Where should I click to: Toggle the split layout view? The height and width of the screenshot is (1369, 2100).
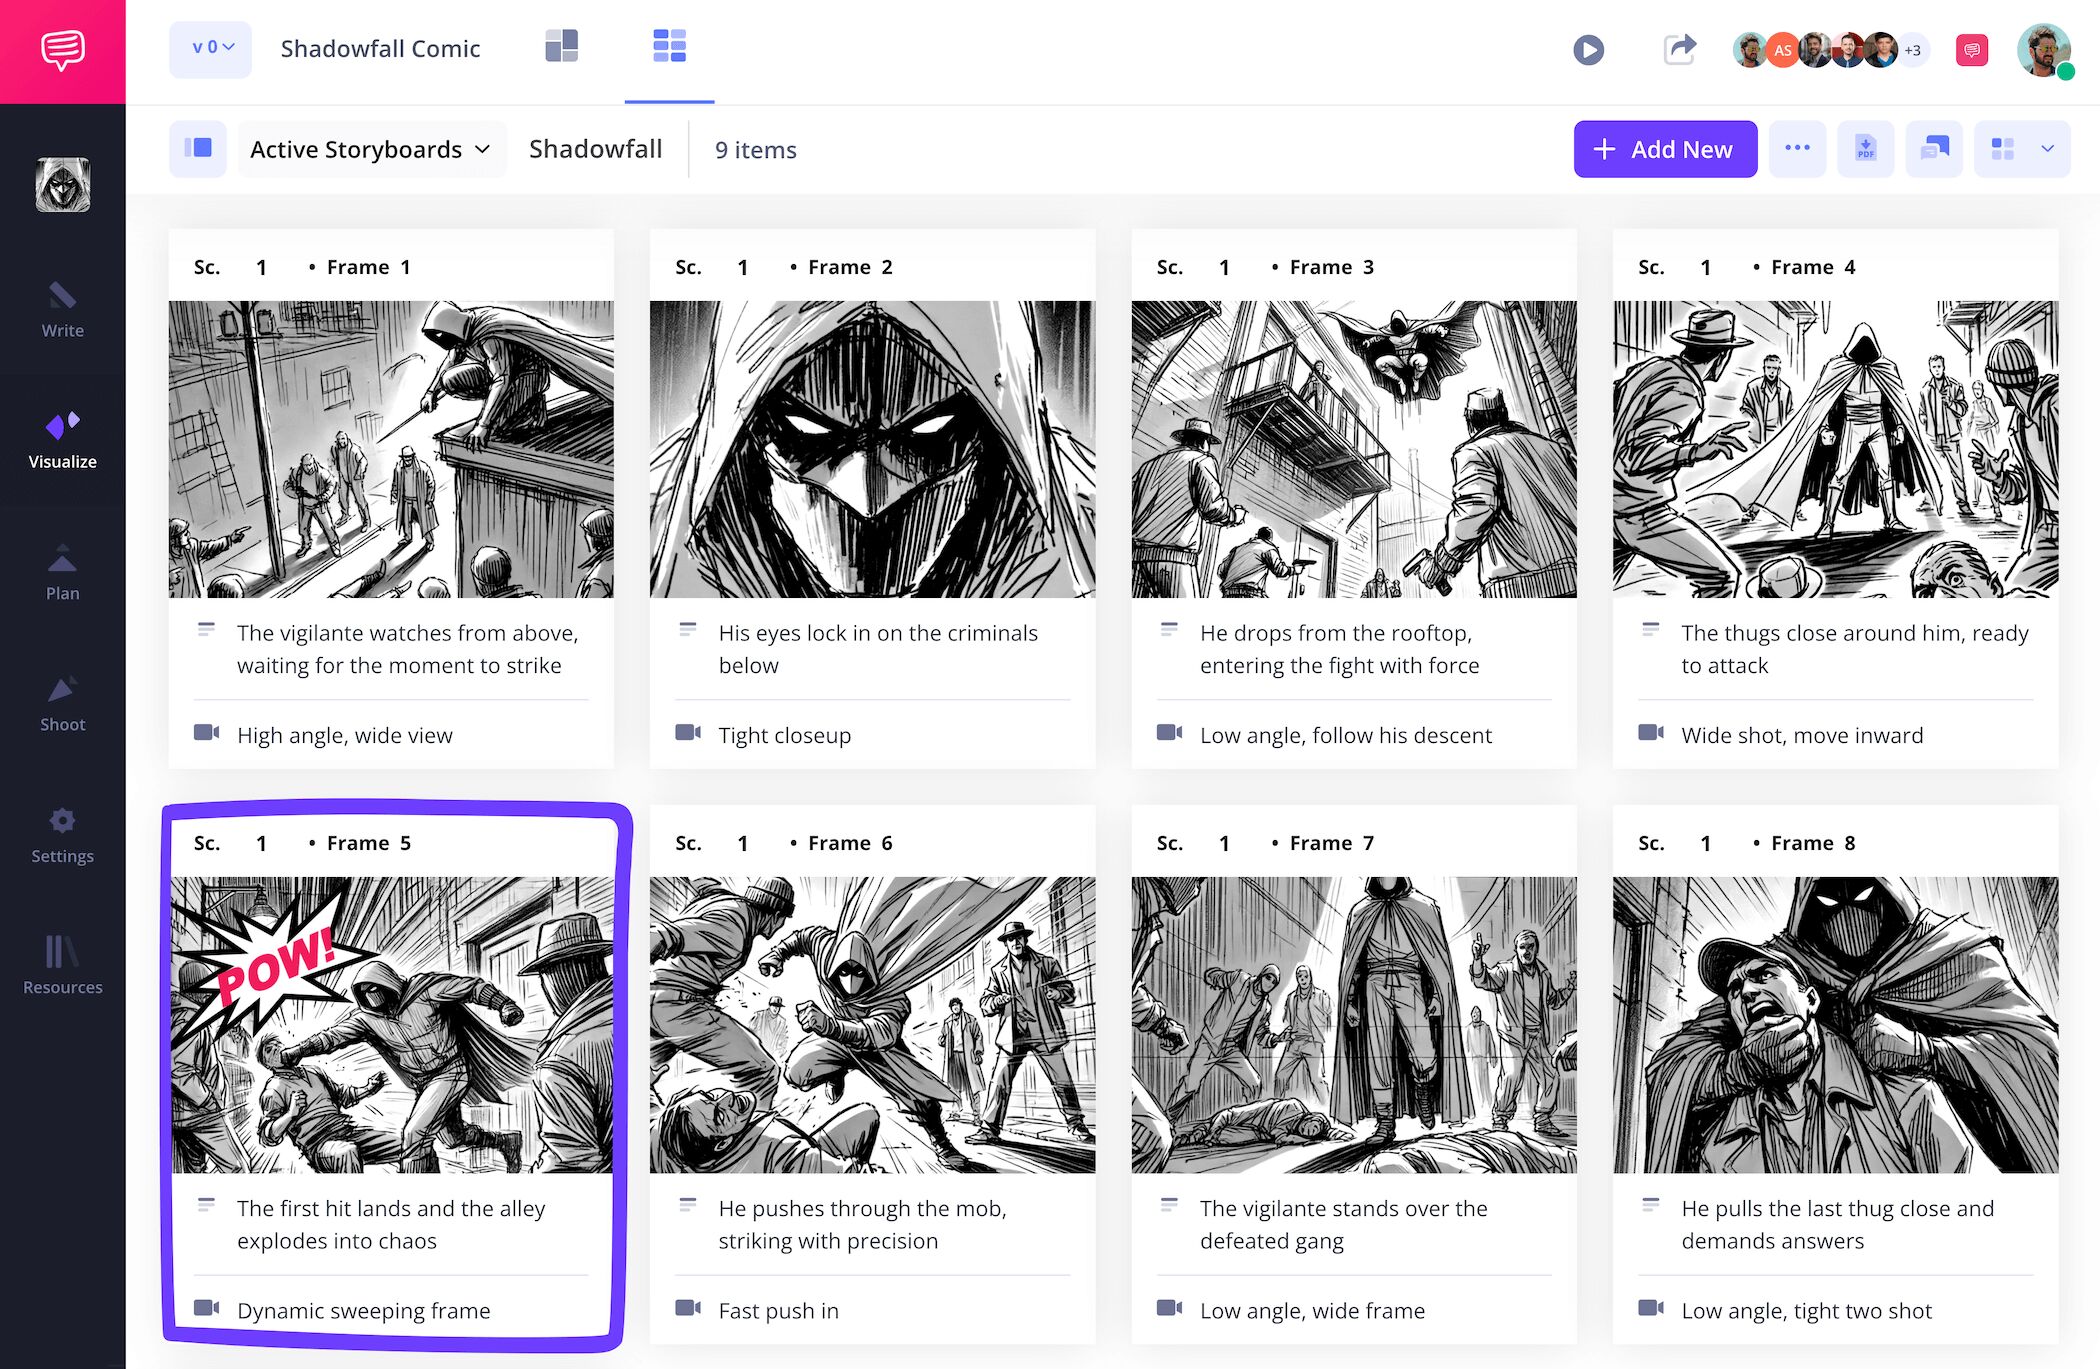pyautogui.click(x=562, y=46)
